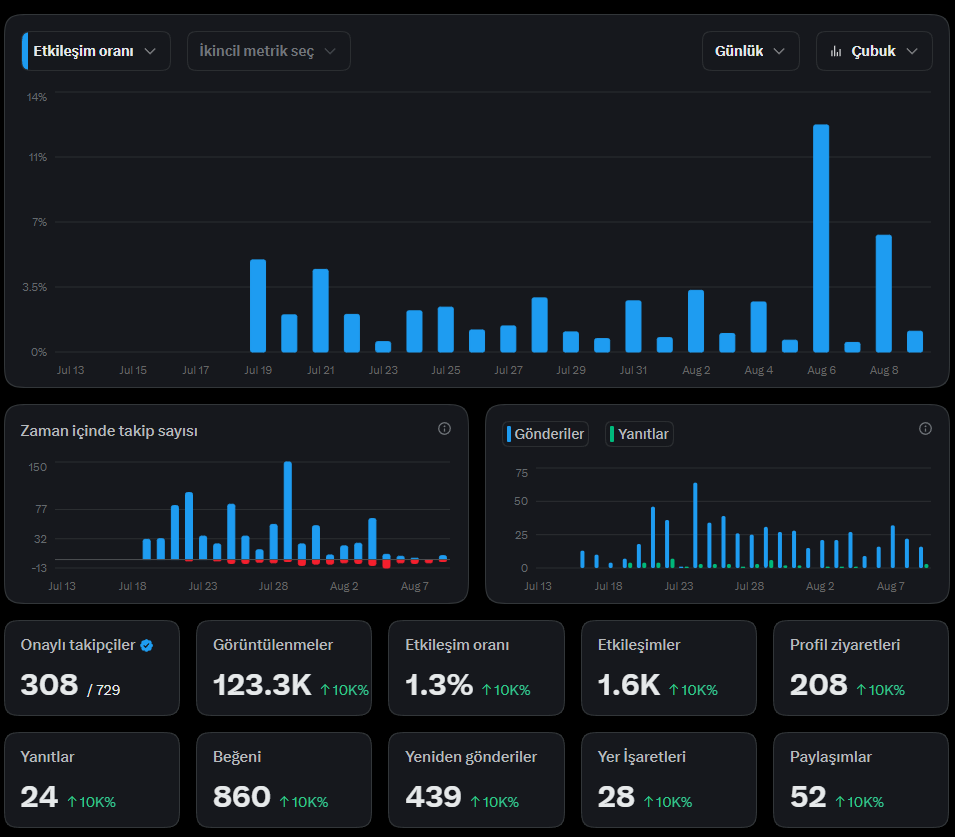
Task: Click the Etkileşim oranı 1.3% summary card
Action: (476, 668)
